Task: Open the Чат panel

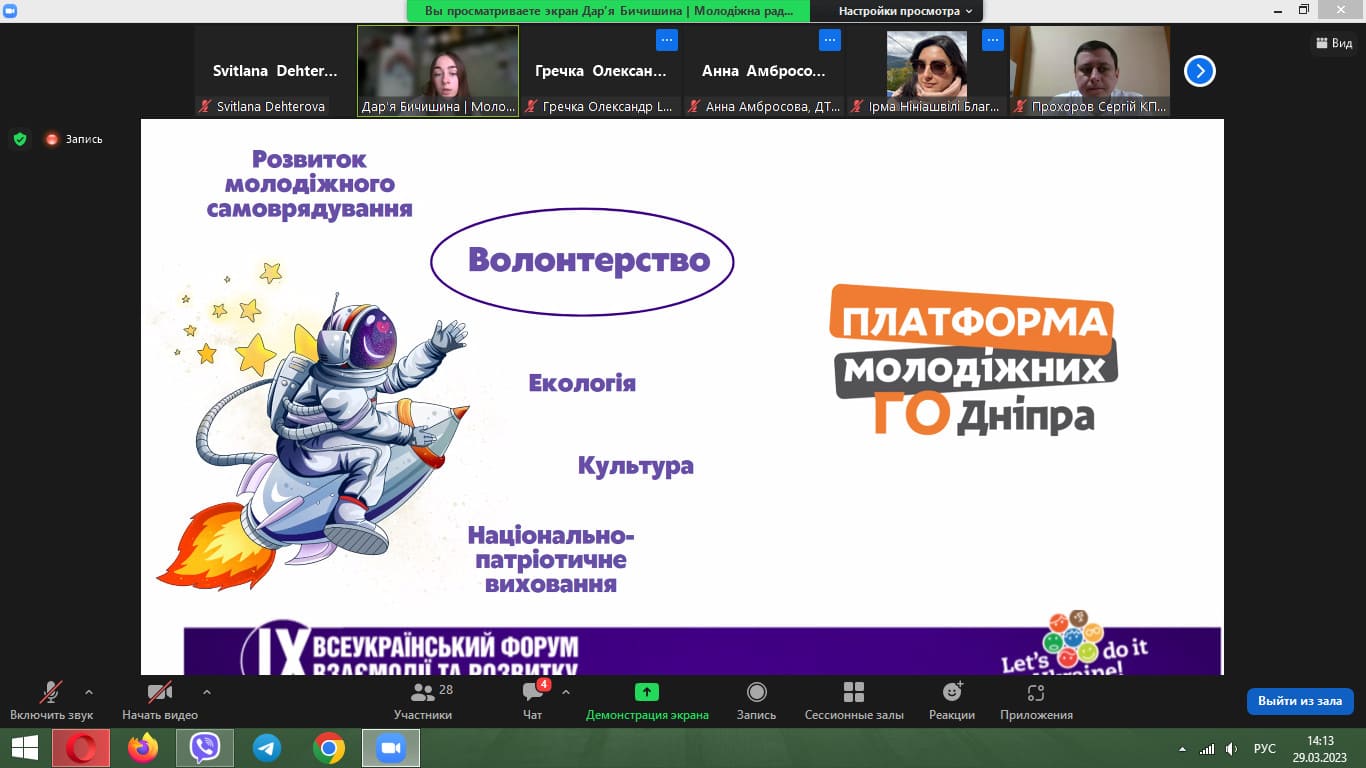Action: (533, 701)
